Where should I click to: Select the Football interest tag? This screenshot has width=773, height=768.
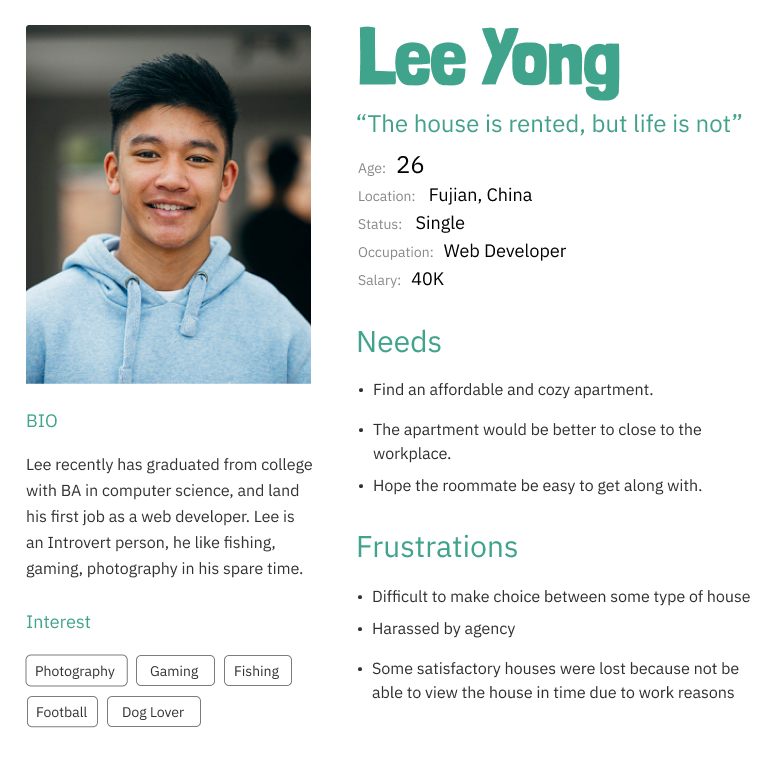point(62,712)
